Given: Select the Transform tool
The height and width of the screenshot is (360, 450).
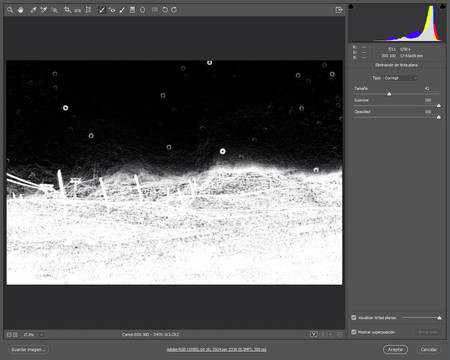Looking at the screenshot, I should (88, 10).
